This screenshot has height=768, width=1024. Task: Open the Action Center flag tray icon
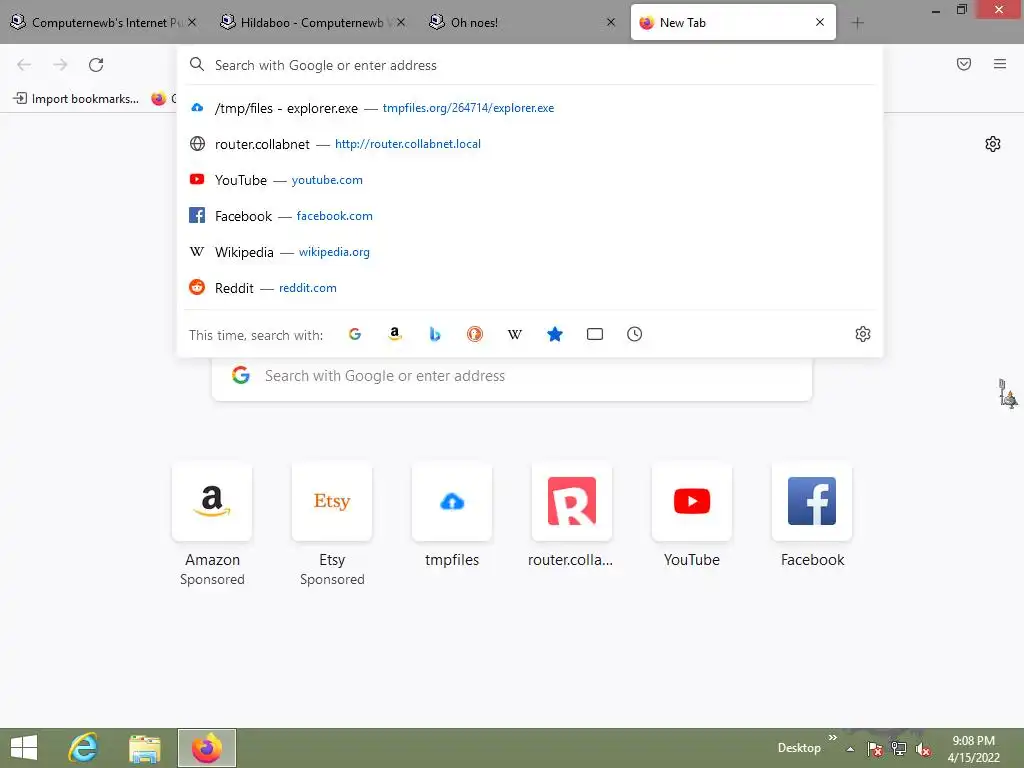click(875, 749)
